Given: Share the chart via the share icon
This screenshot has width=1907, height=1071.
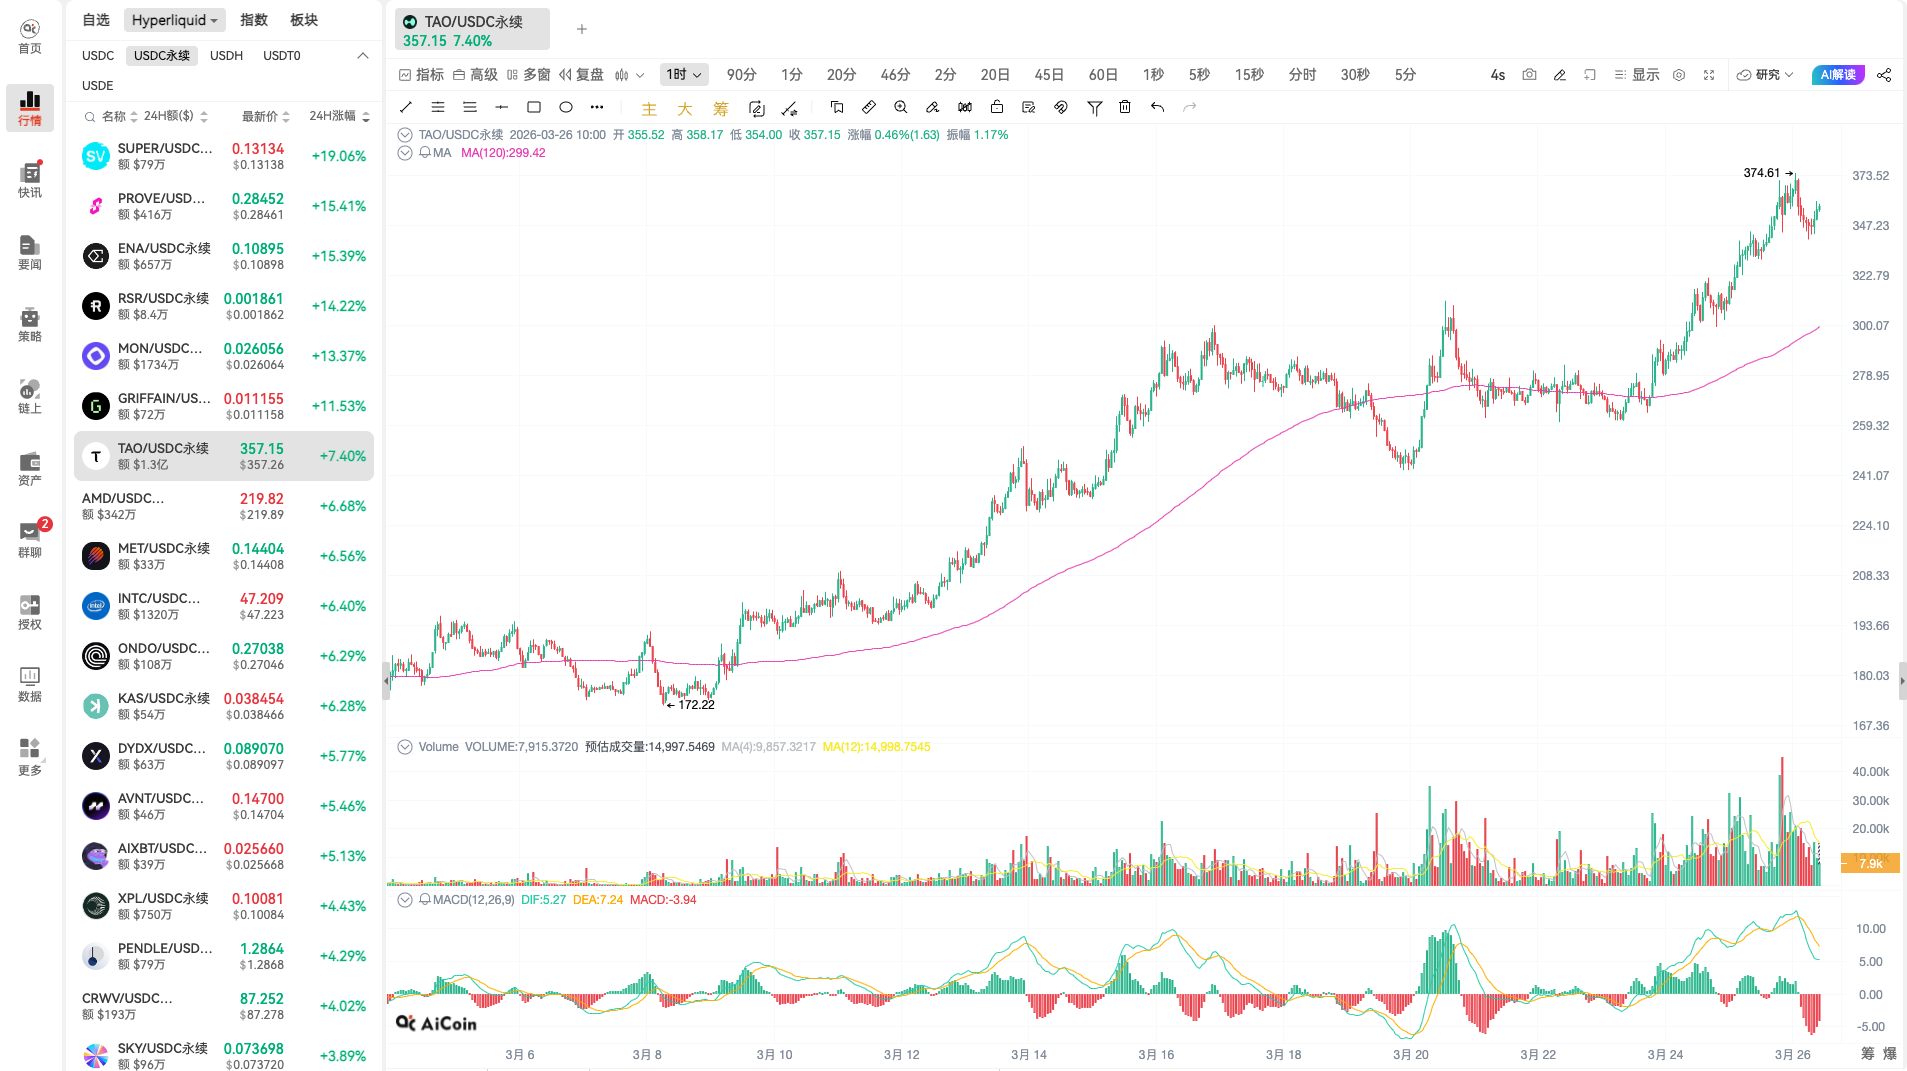Looking at the screenshot, I should pyautogui.click(x=1884, y=74).
